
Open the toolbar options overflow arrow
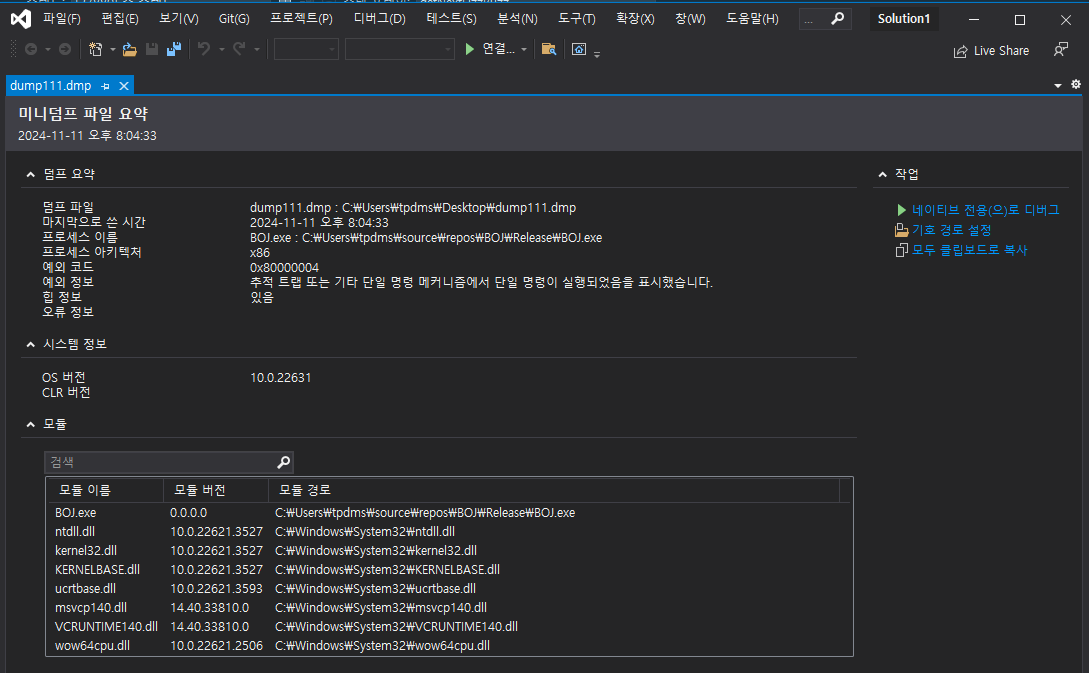point(597,54)
